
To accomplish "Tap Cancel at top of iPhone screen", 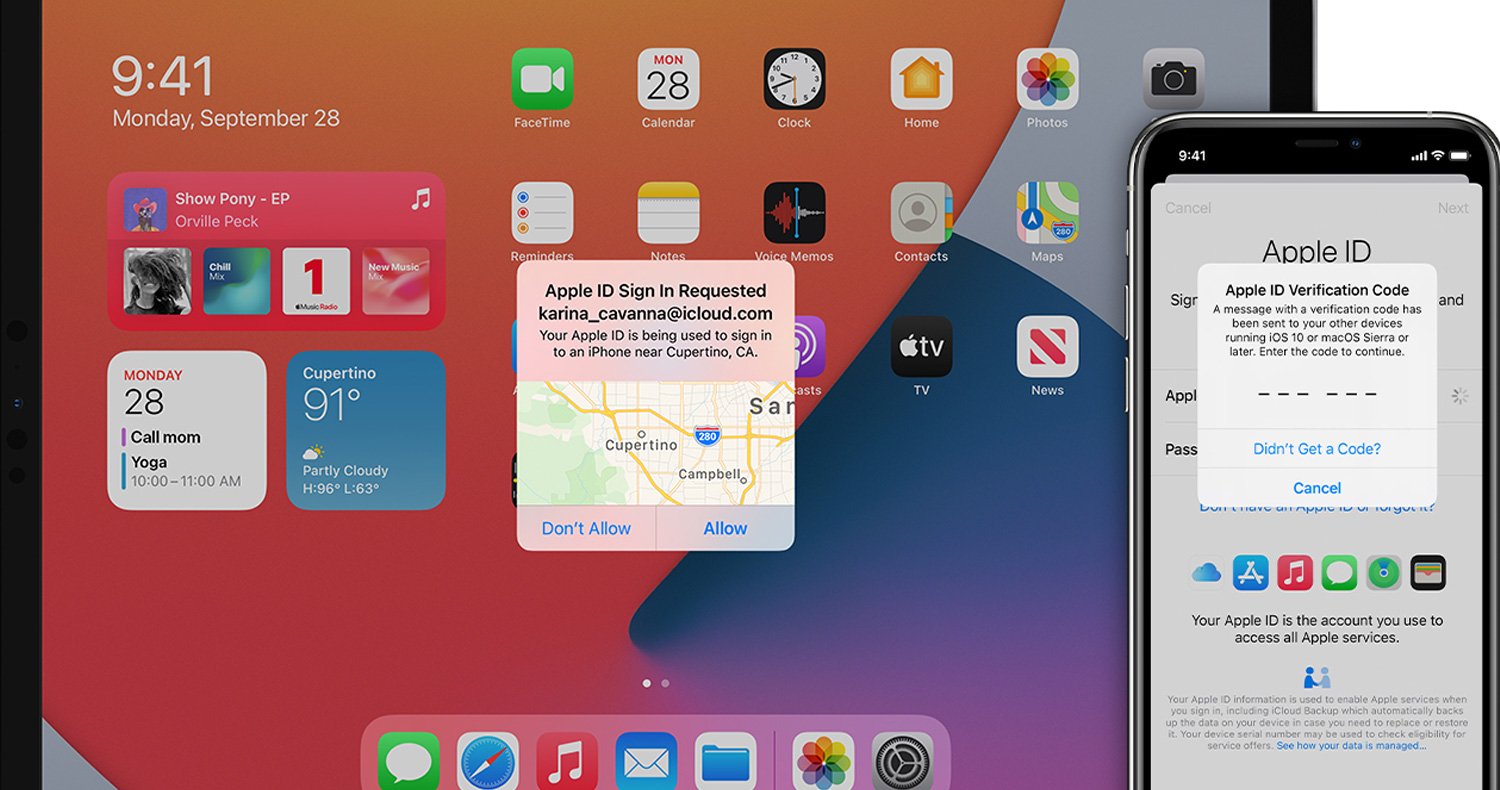I will click(1188, 208).
